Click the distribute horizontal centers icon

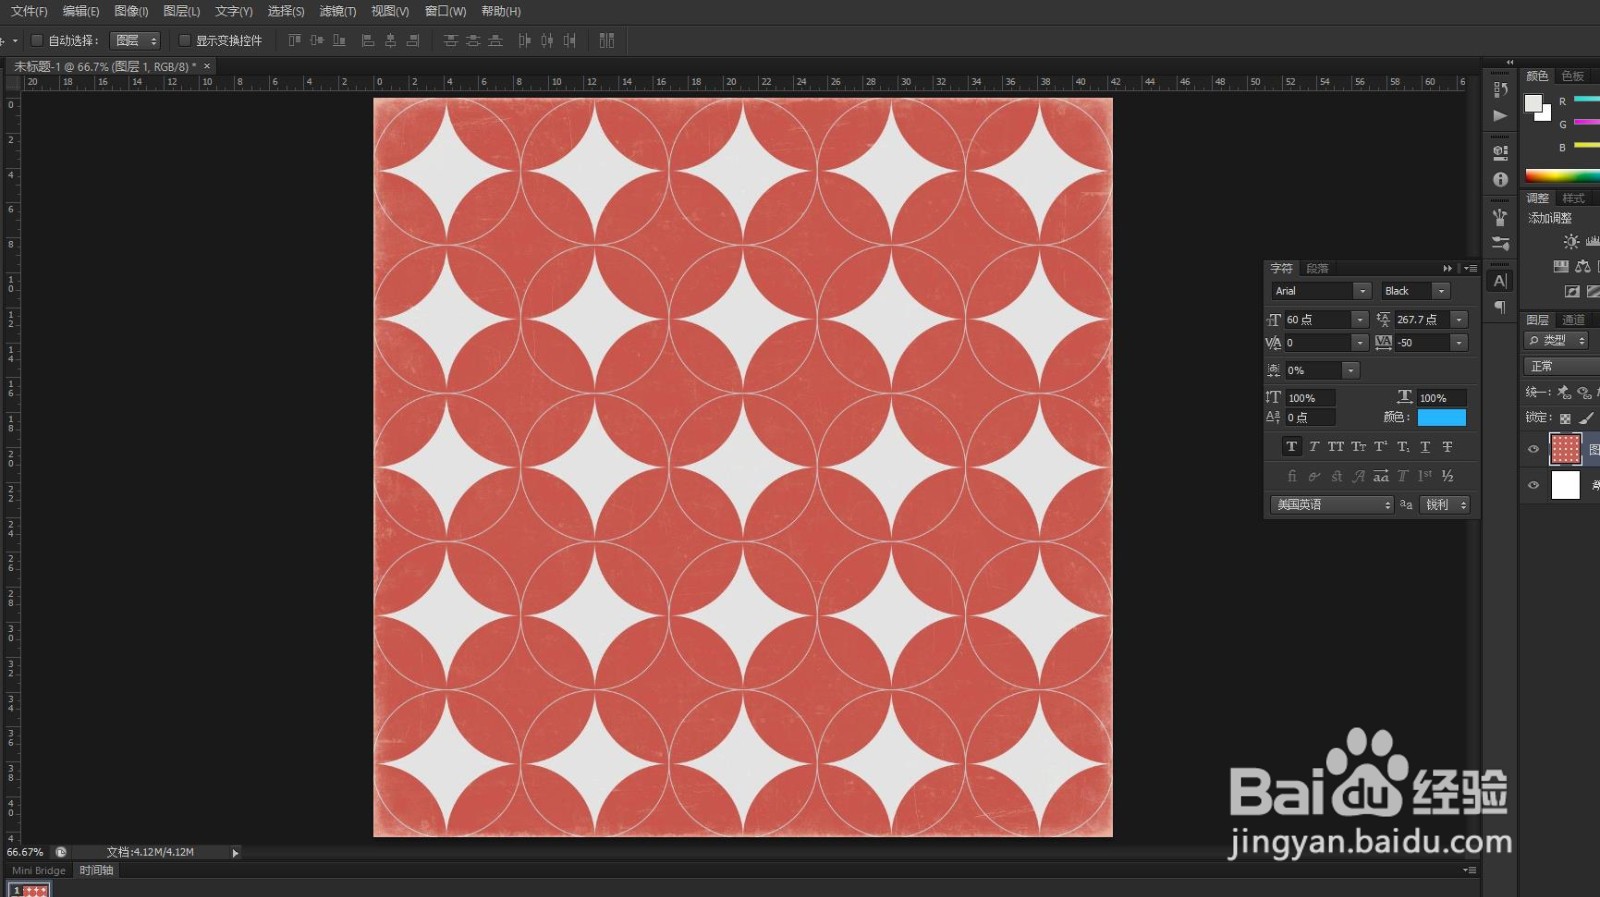pyautogui.click(x=547, y=40)
